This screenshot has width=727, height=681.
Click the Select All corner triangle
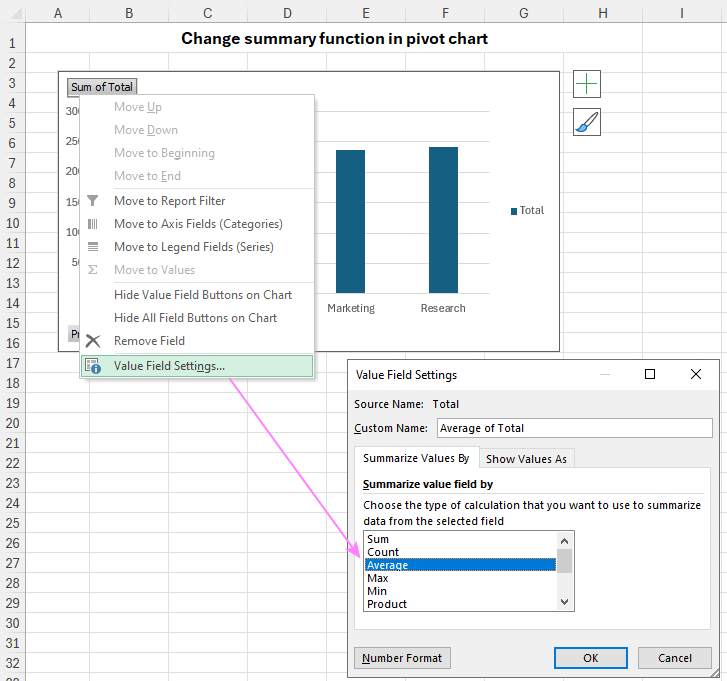click(16, 13)
